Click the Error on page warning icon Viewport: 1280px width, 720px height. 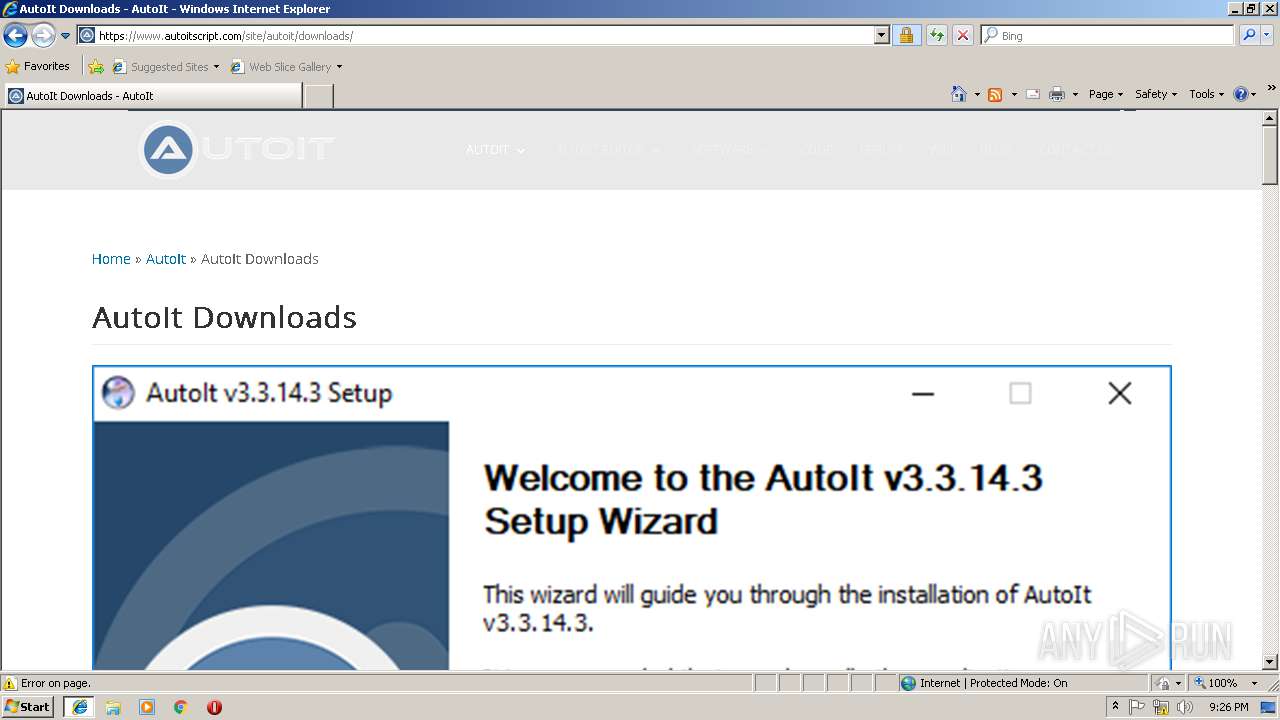pos(10,684)
